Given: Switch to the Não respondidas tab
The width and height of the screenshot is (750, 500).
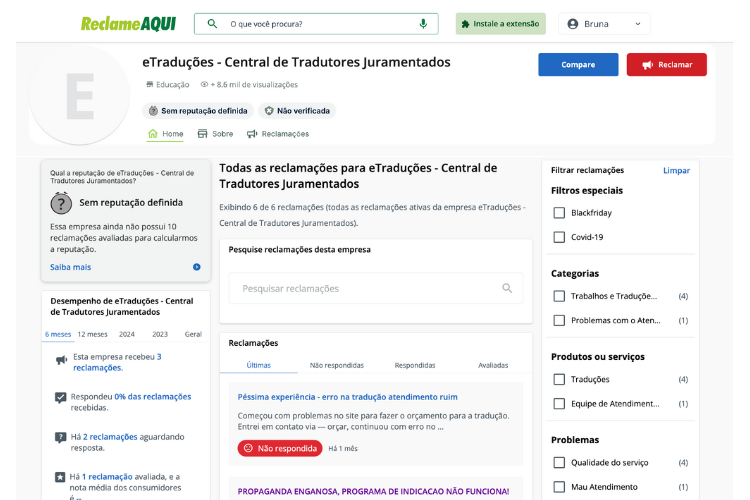Looking at the screenshot, I should (337, 365).
